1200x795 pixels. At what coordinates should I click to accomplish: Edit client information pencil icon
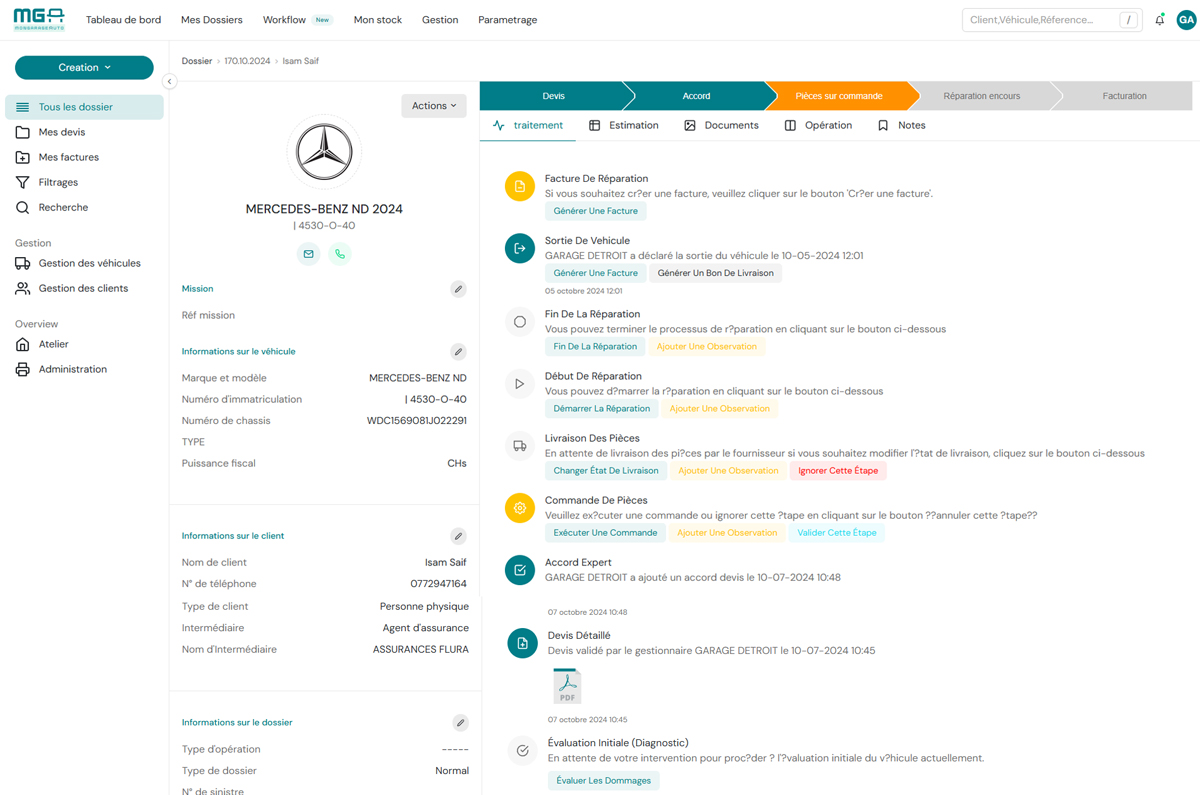point(458,536)
